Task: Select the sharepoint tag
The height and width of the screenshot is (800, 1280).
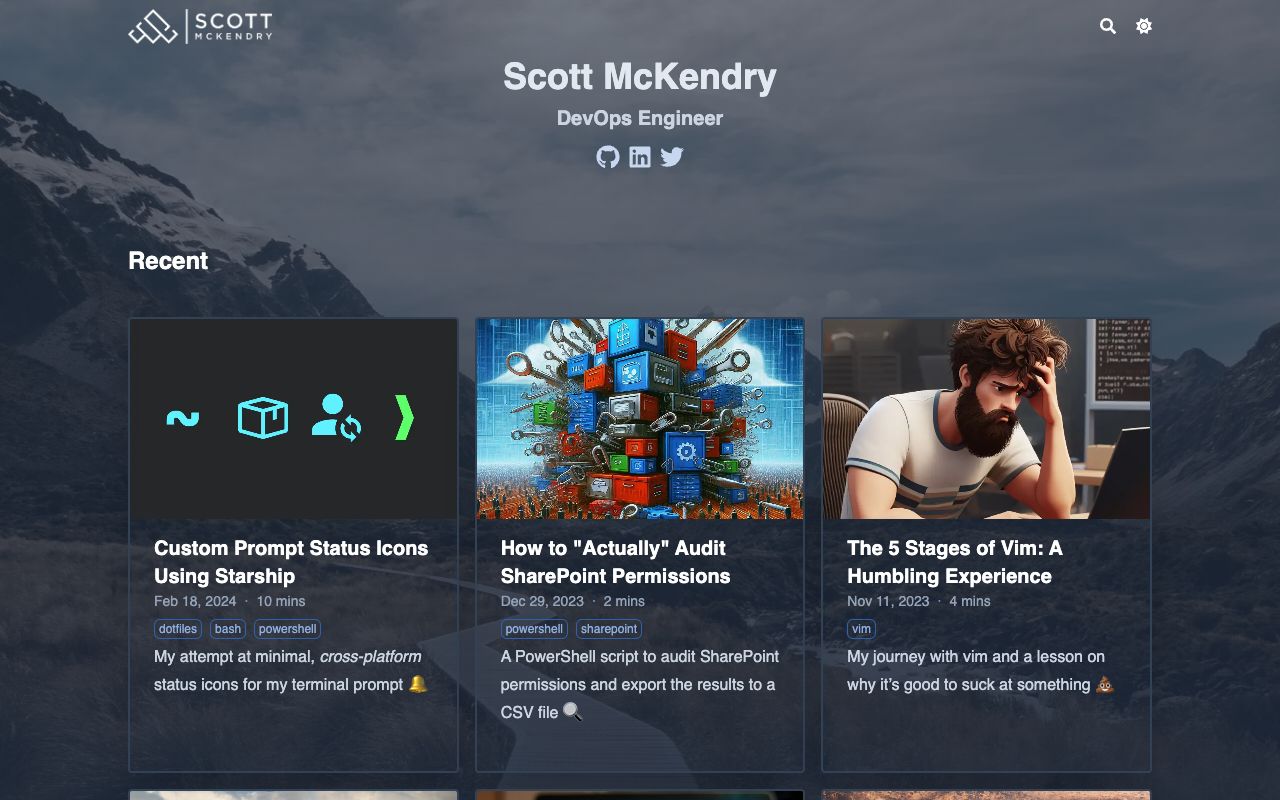Action: (609, 629)
